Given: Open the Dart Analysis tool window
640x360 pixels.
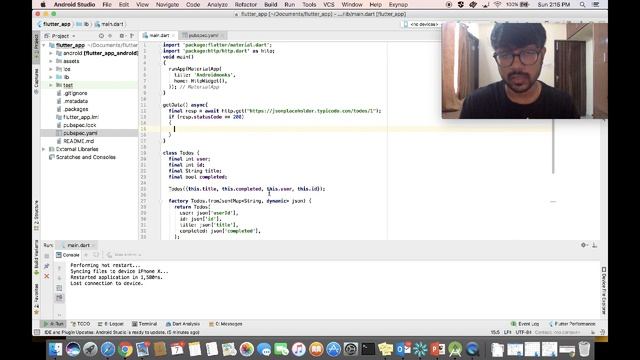Looking at the screenshot, I should tap(183, 324).
